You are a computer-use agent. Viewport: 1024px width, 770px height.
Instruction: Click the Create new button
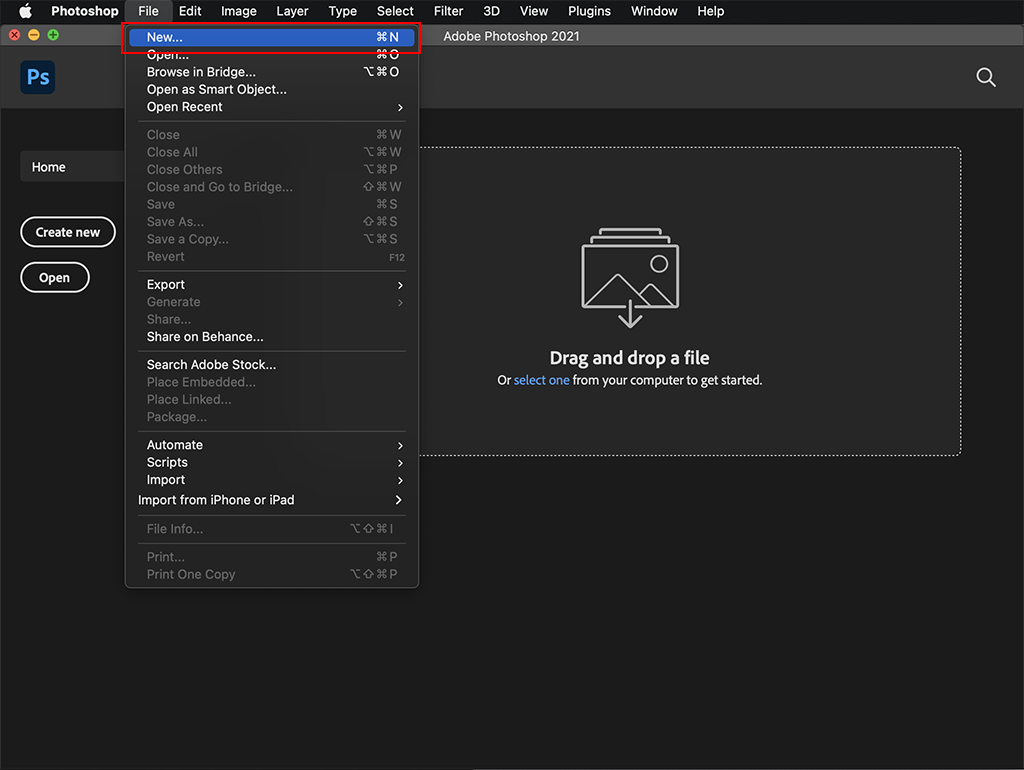tap(68, 232)
